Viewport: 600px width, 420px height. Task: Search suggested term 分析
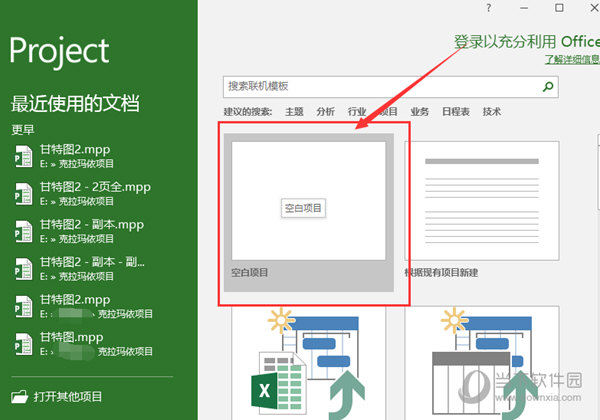(325, 112)
